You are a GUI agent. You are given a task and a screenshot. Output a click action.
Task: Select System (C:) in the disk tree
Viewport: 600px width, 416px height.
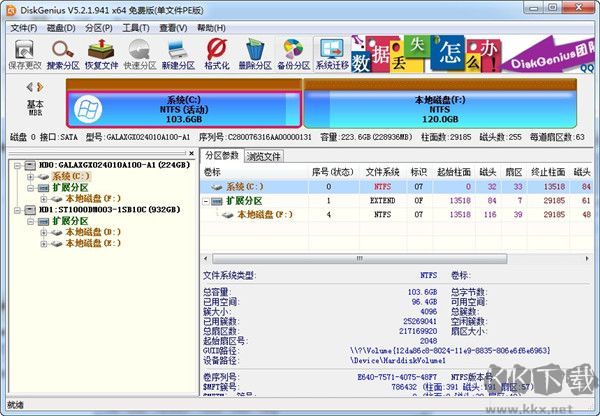pyautogui.click(x=71, y=176)
